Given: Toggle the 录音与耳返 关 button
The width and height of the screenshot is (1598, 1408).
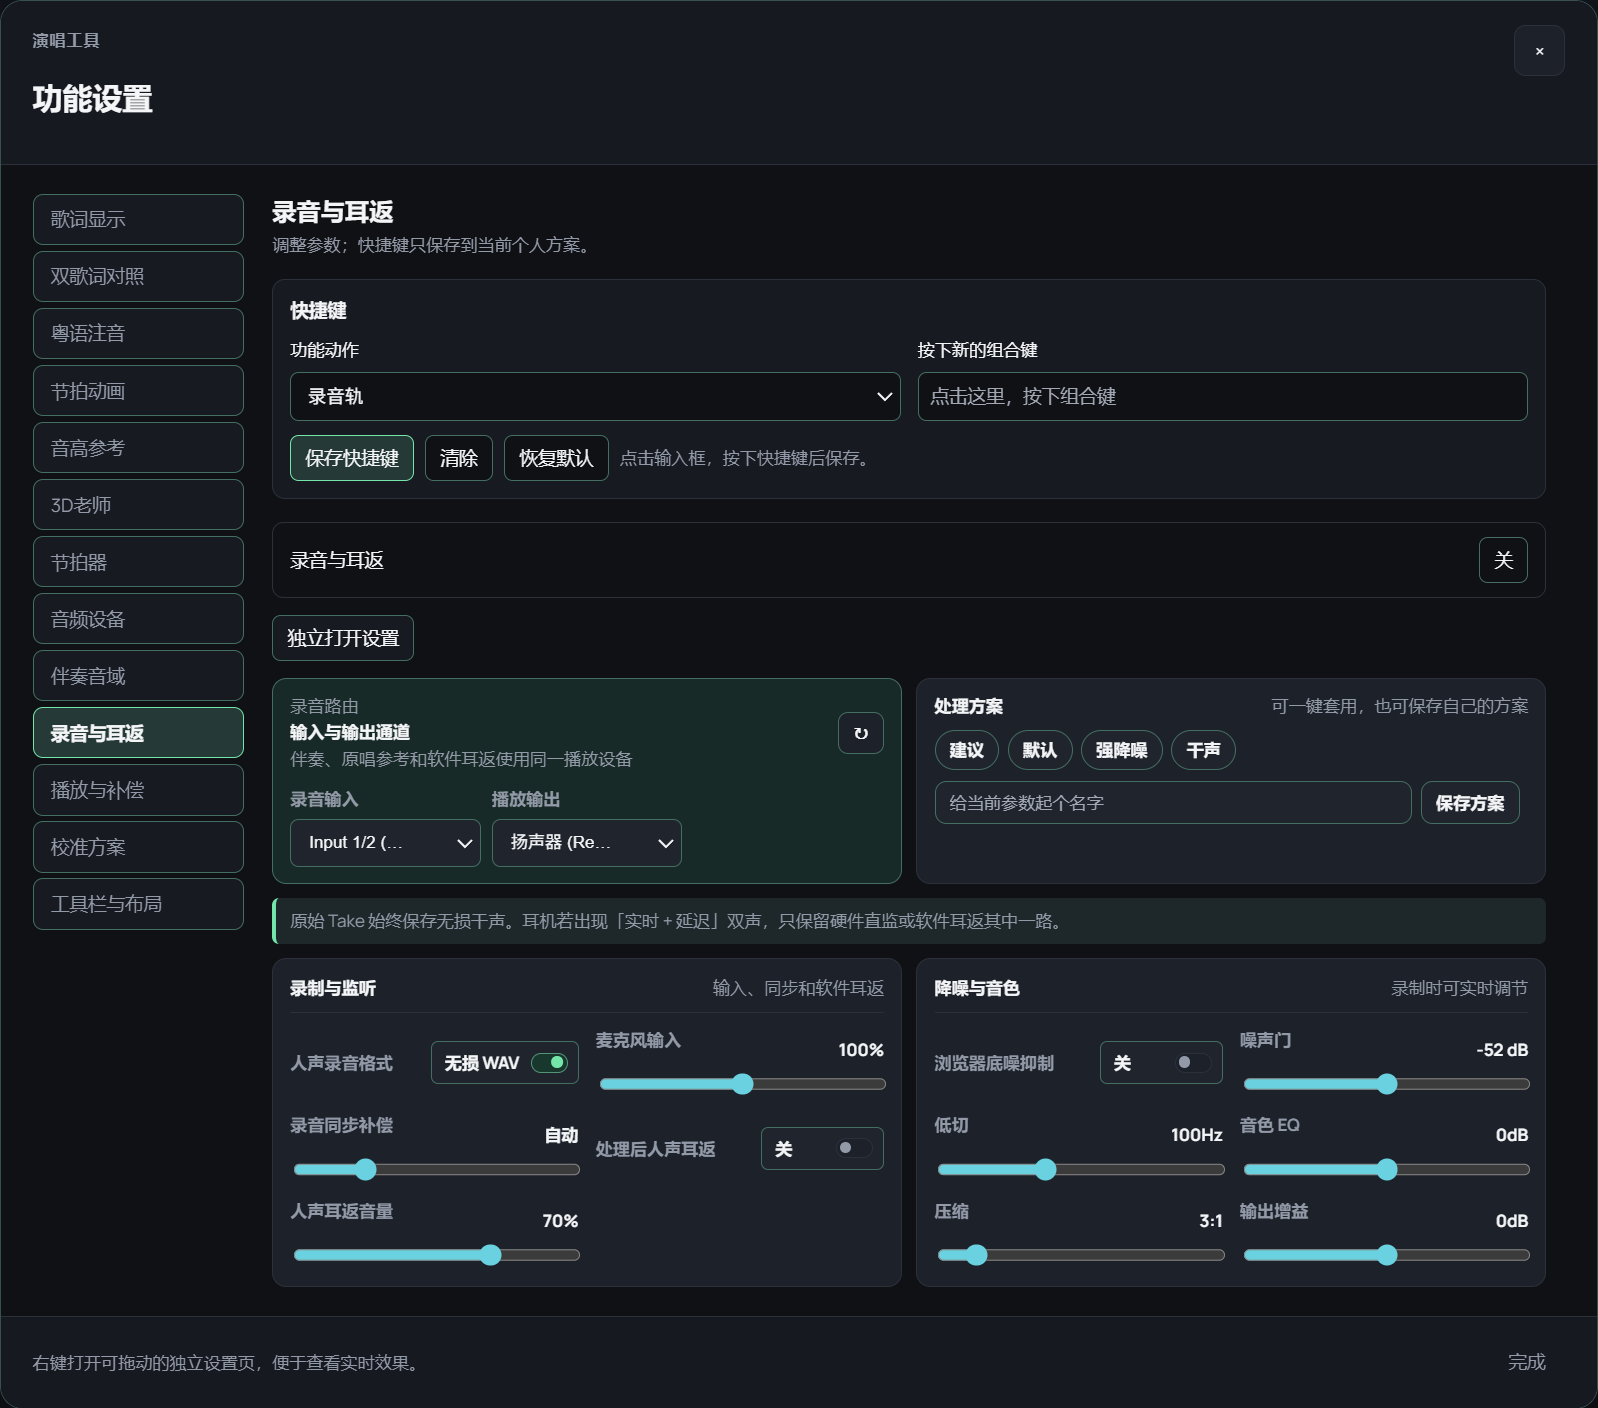Looking at the screenshot, I should click(x=1503, y=560).
